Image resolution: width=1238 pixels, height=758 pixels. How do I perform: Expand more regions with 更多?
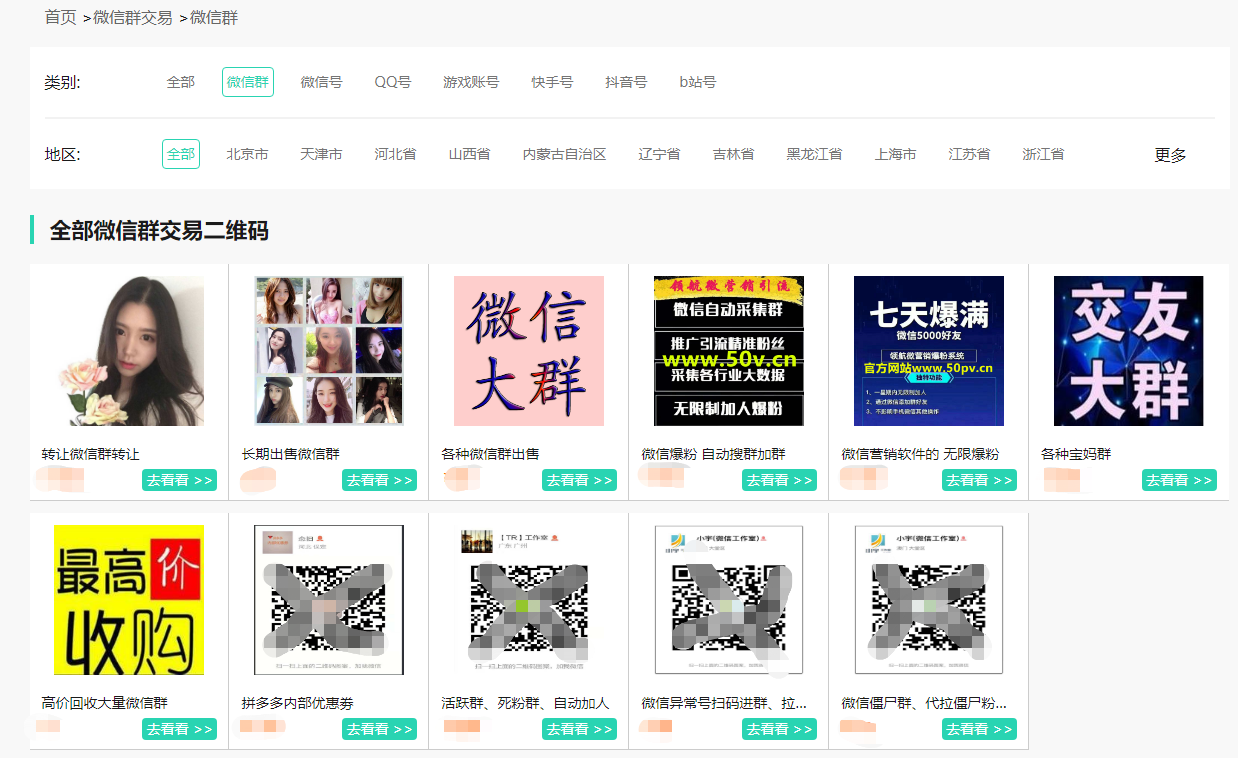pyautogui.click(x=1170, y=155)
